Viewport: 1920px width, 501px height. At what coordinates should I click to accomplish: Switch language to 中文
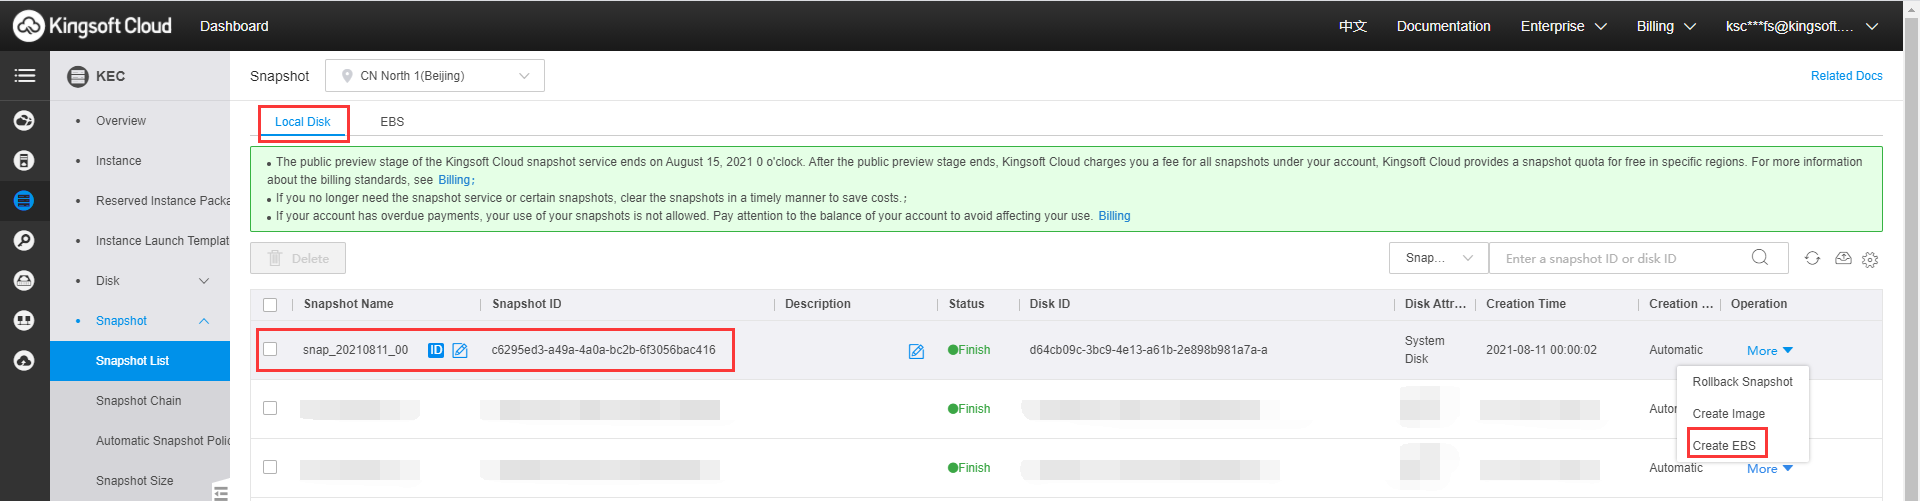pyautogui.click(x=1353, y=26)
